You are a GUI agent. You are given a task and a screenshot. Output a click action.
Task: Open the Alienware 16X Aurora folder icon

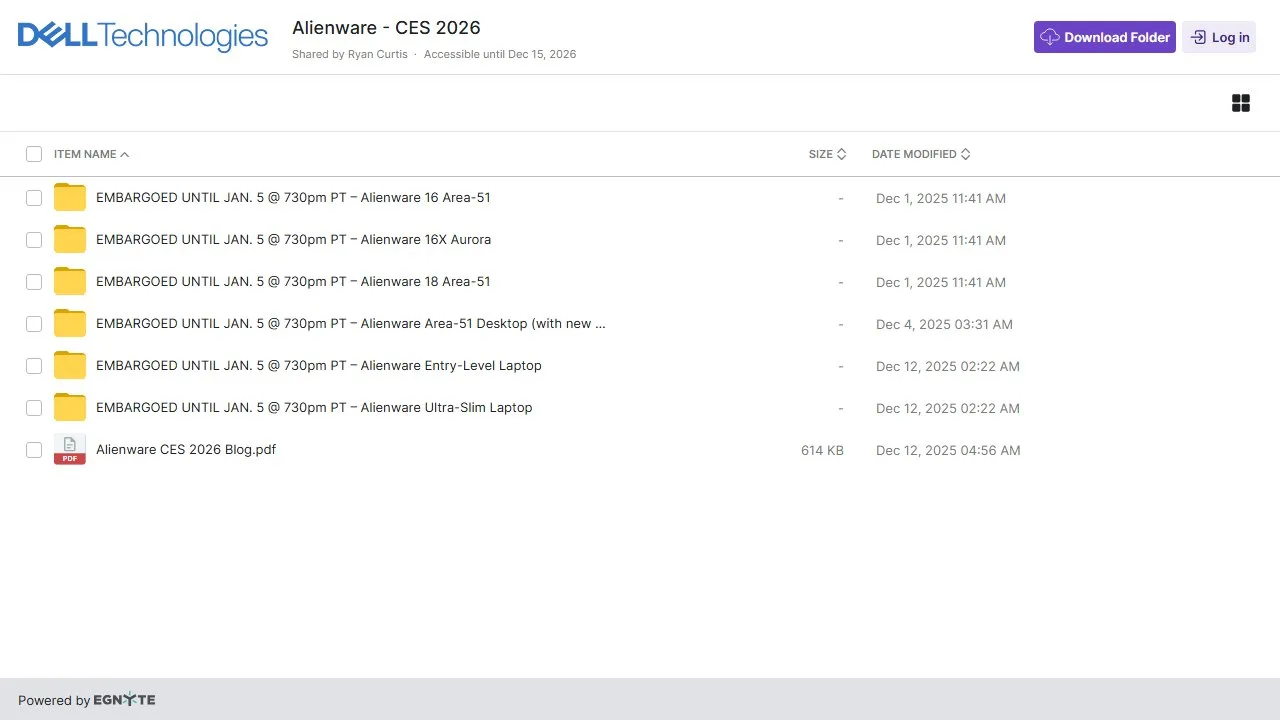[70, 240]
